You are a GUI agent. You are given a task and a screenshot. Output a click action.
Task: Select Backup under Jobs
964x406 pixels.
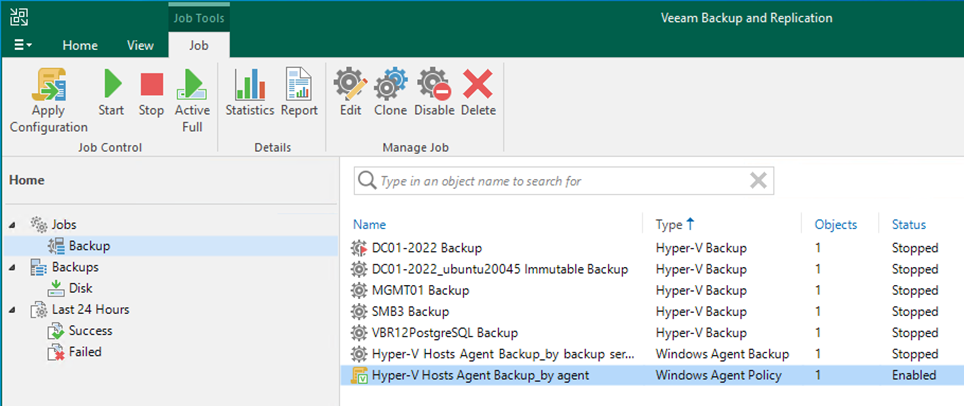[x=89, y=246]
